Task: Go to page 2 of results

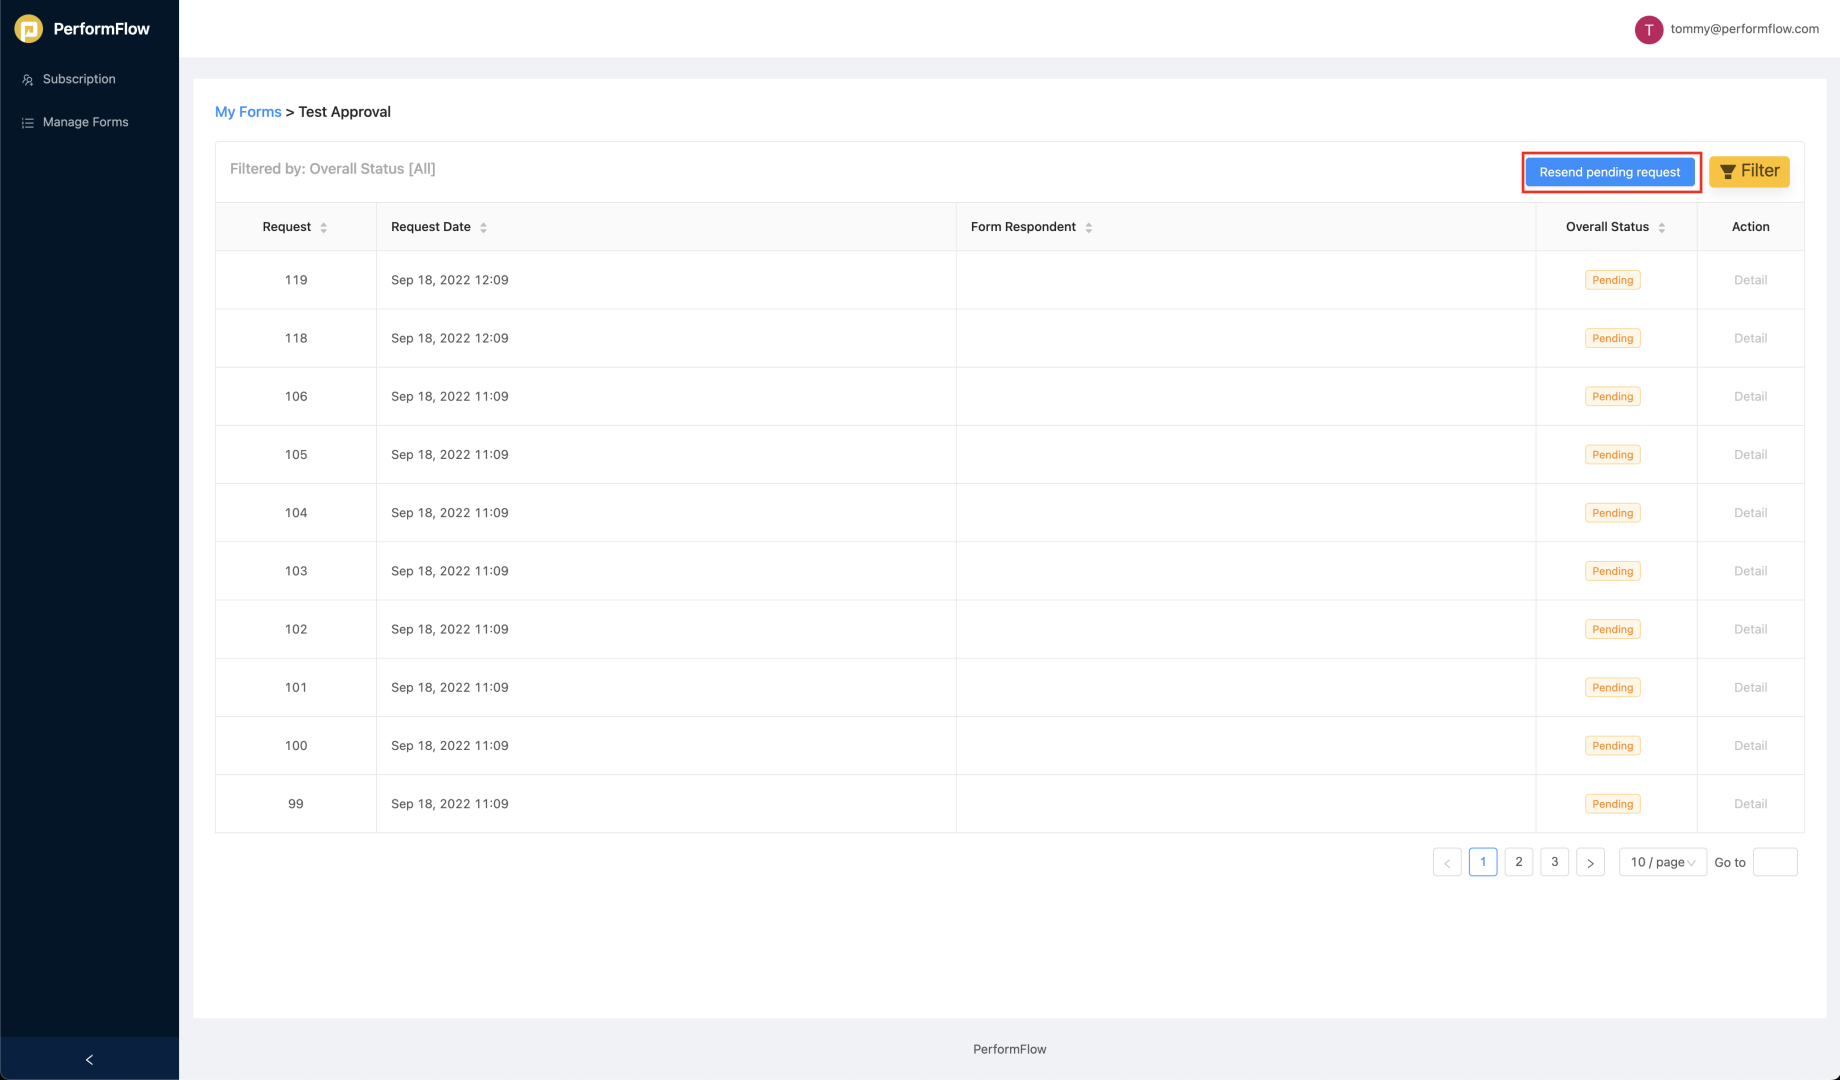Action: click(x=1518, y=861)
